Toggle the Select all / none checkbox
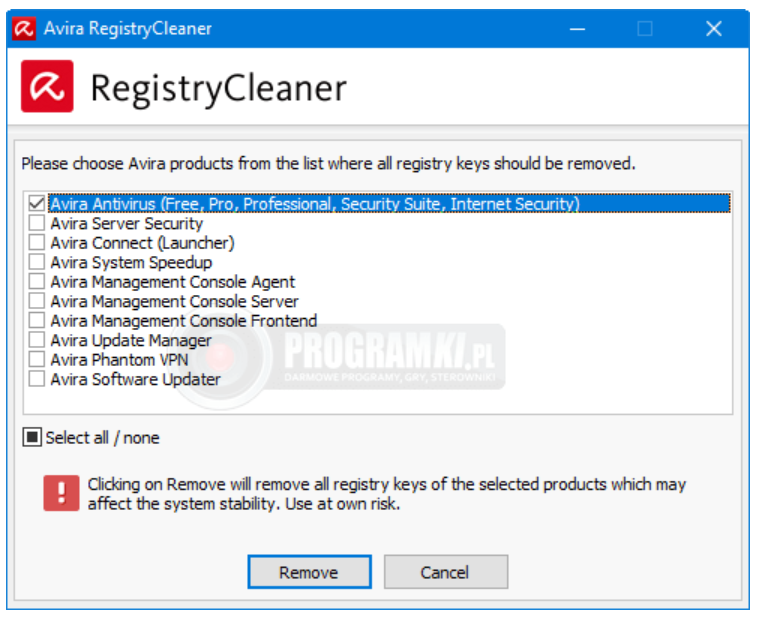The image size is (759, 619). point(32,438)
